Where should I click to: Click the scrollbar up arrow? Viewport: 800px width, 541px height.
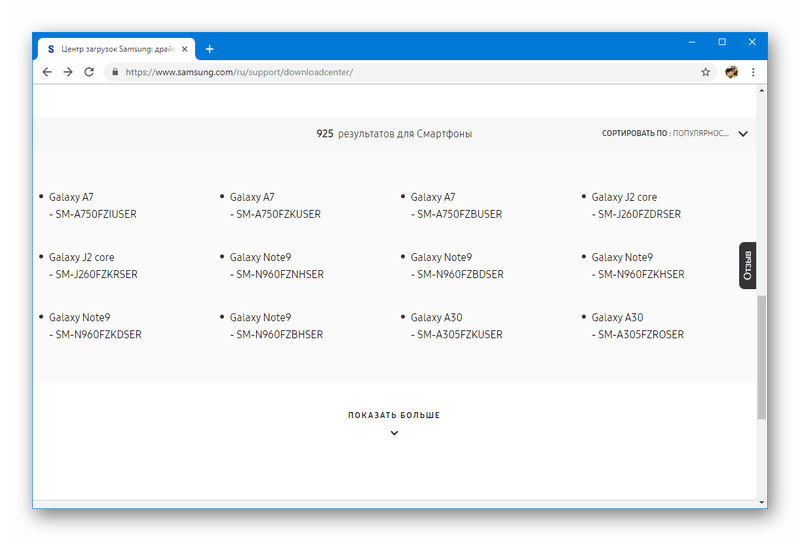(x=761, y=91)
